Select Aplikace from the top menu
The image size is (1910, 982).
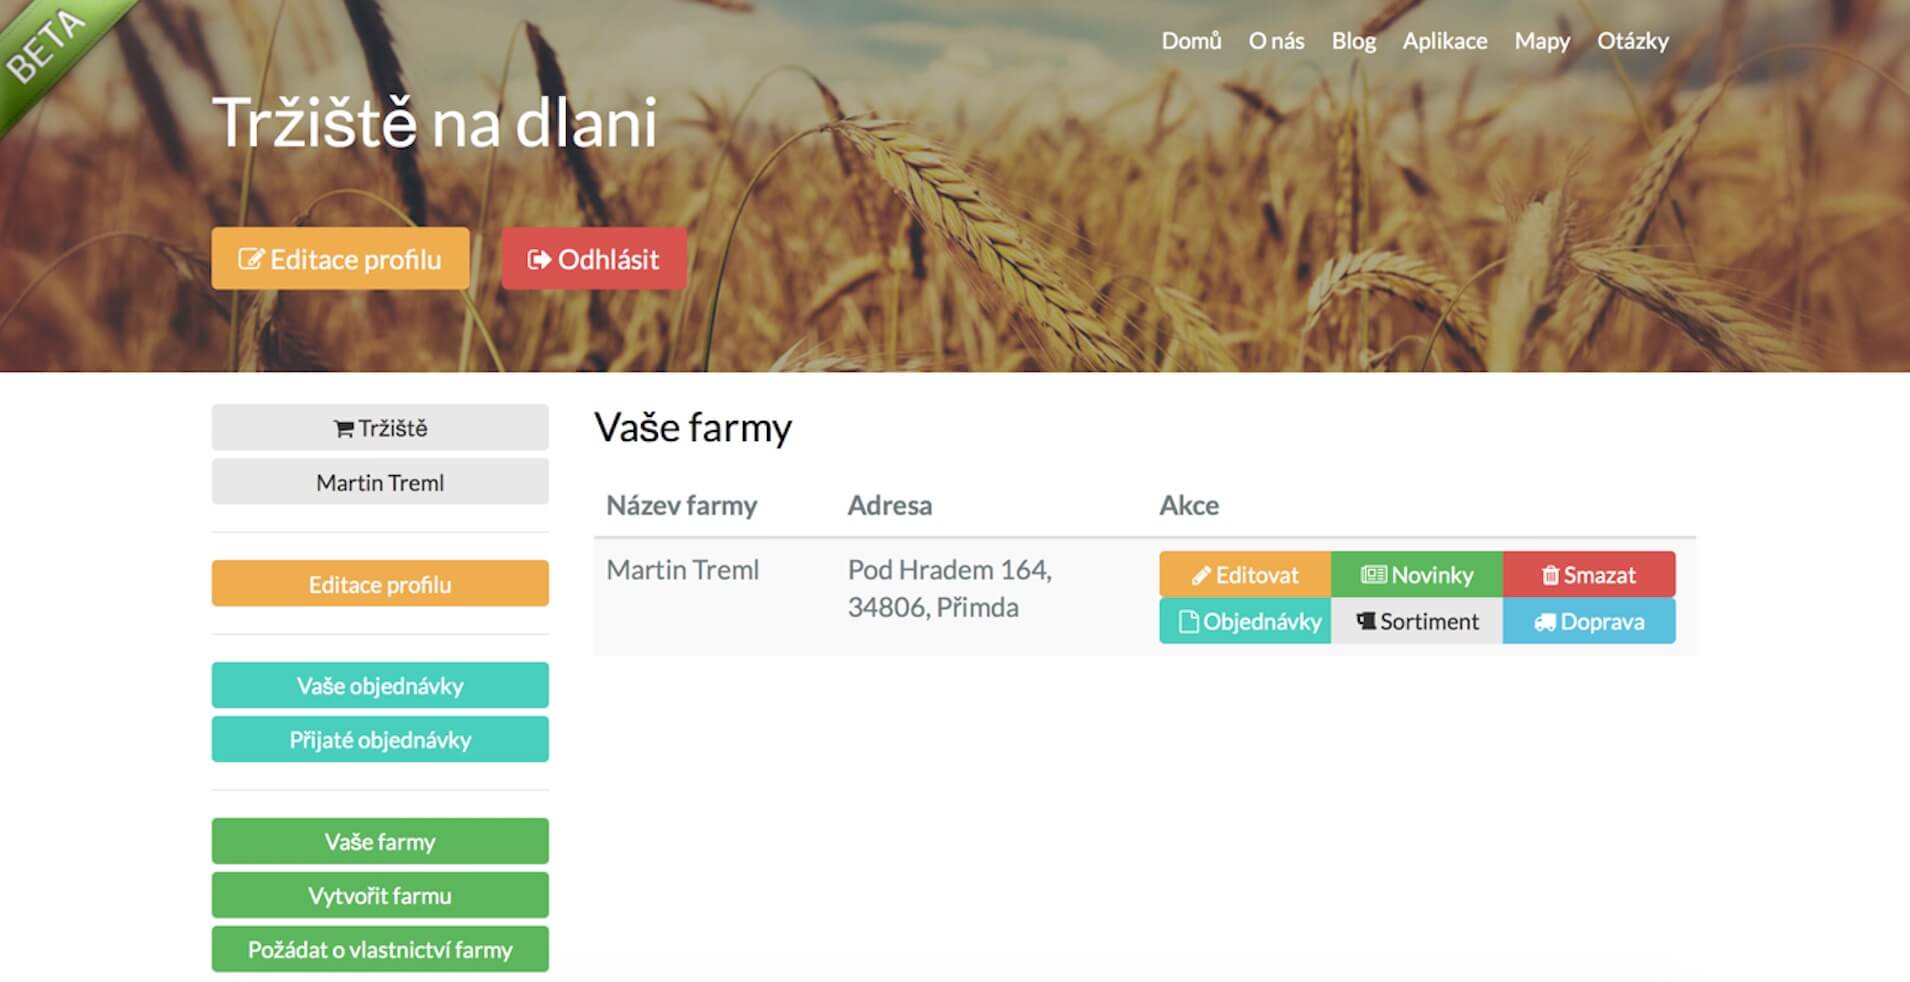click(x=1444, y=41)
